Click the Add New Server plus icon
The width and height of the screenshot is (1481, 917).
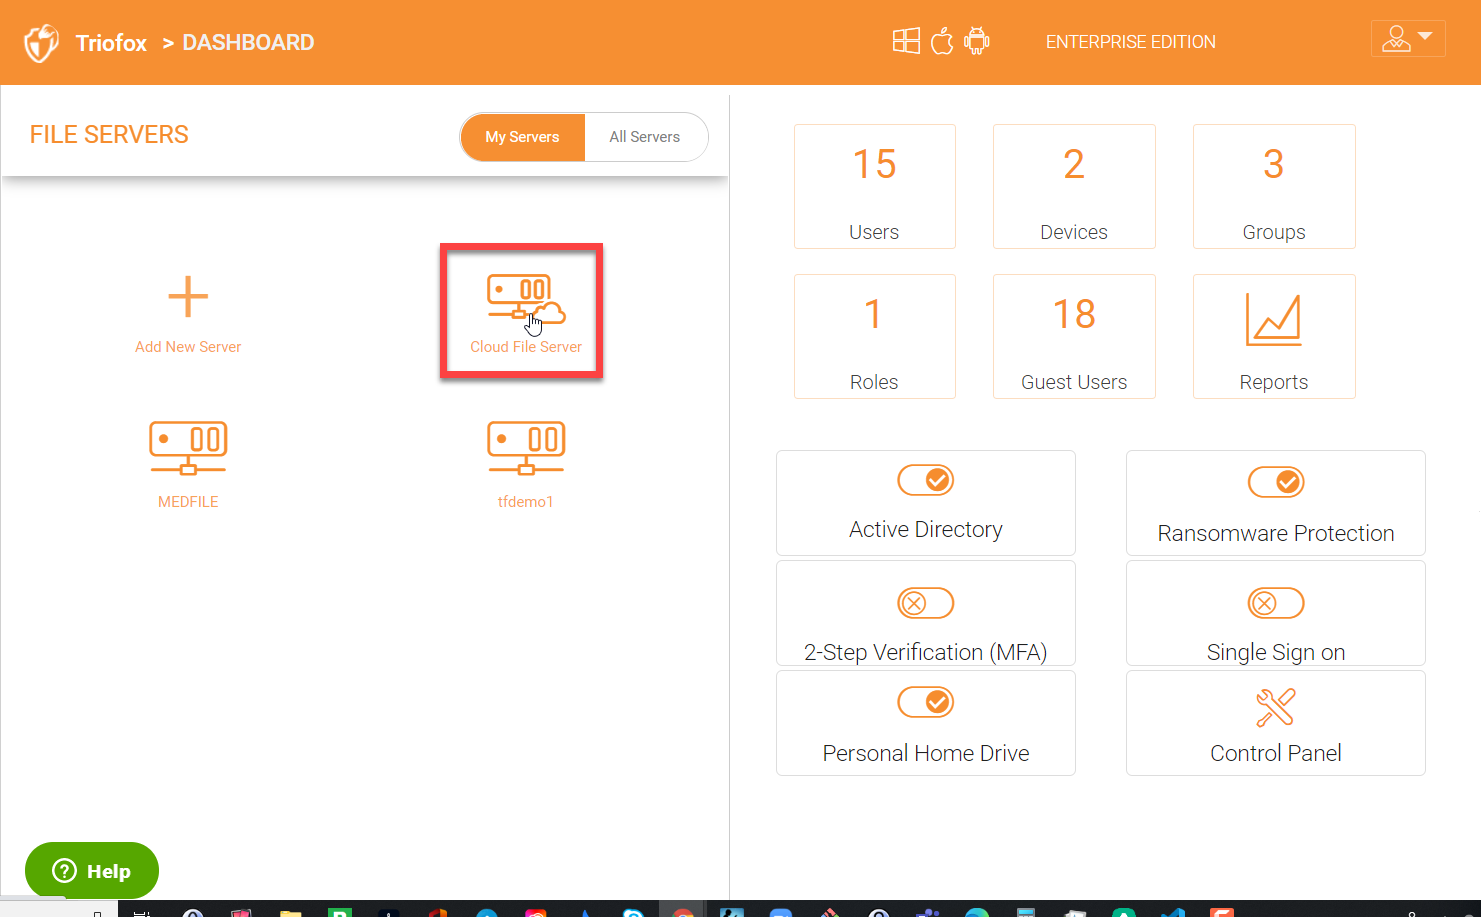(x=188, y=297)
